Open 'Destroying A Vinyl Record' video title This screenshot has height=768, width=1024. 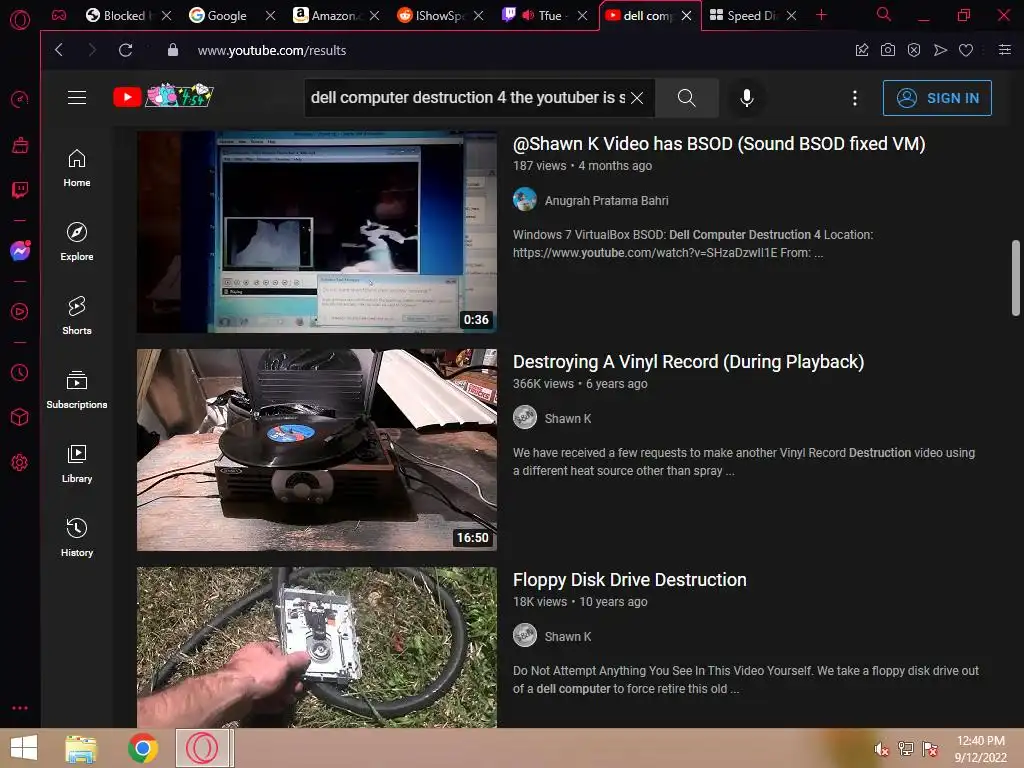pyautogui.click(x=688, y=362)
